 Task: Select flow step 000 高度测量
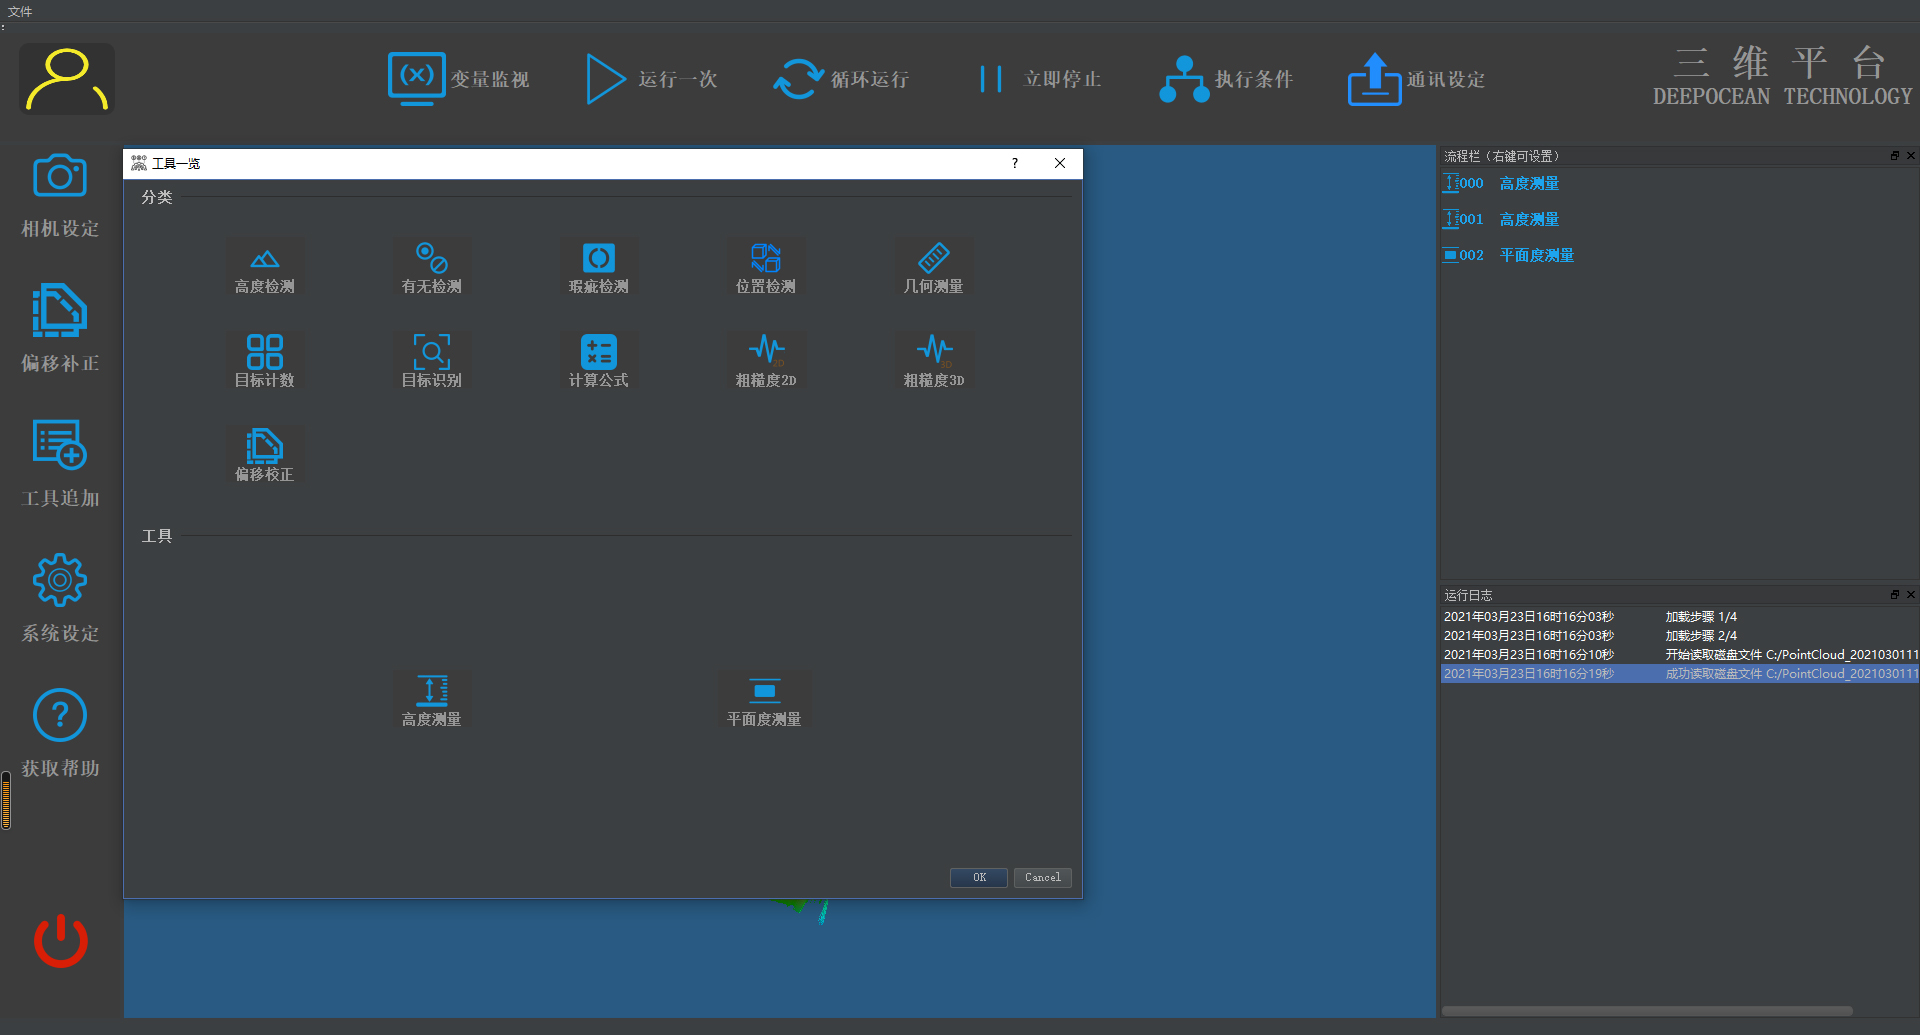tap(1502, 183)
